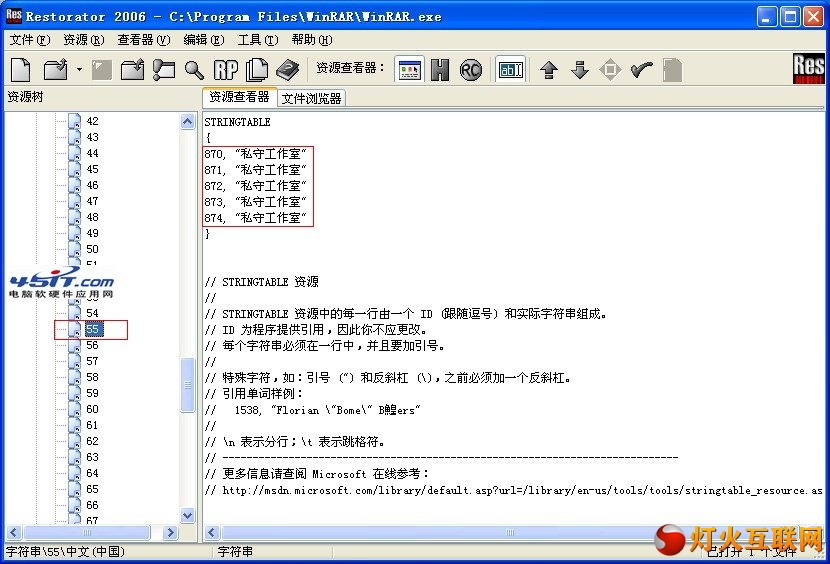Click resource tree scroll-down arrow
Viewport: 830px width, 564px height.
pyautogui.click(x=187, y=515)
